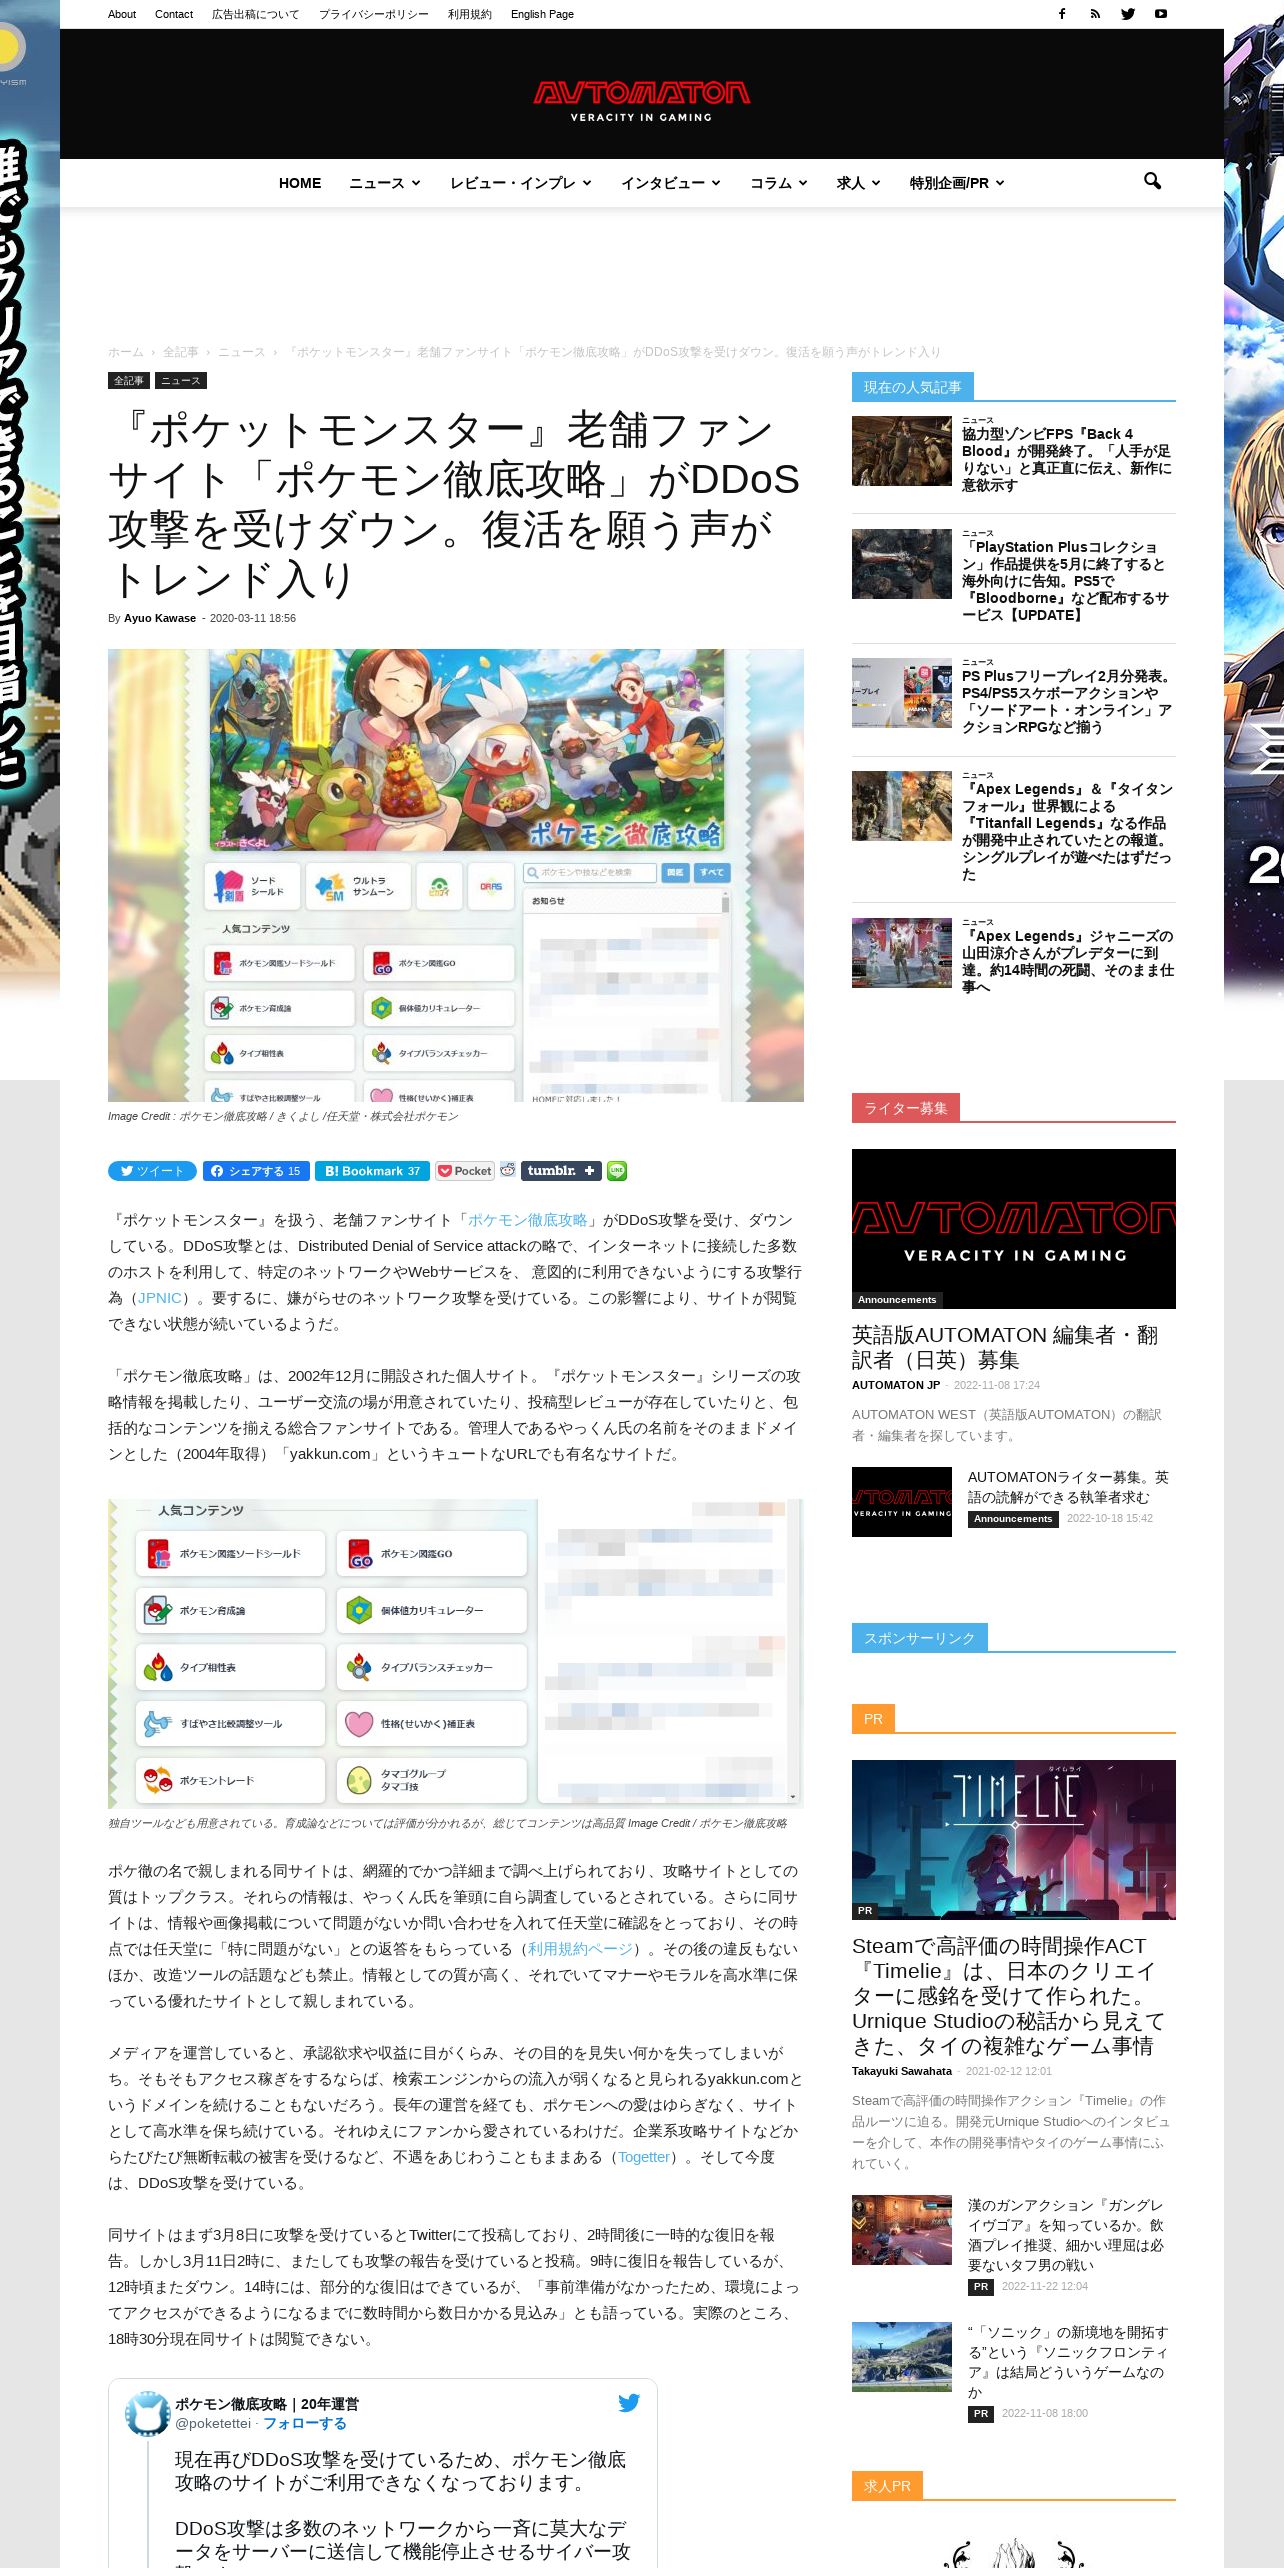Viewport: 1284px width, 2568px height.
Task: Open the PlayStation Plus collection article thumbnail
Action: pyautogui.click(x=902, y=564)
